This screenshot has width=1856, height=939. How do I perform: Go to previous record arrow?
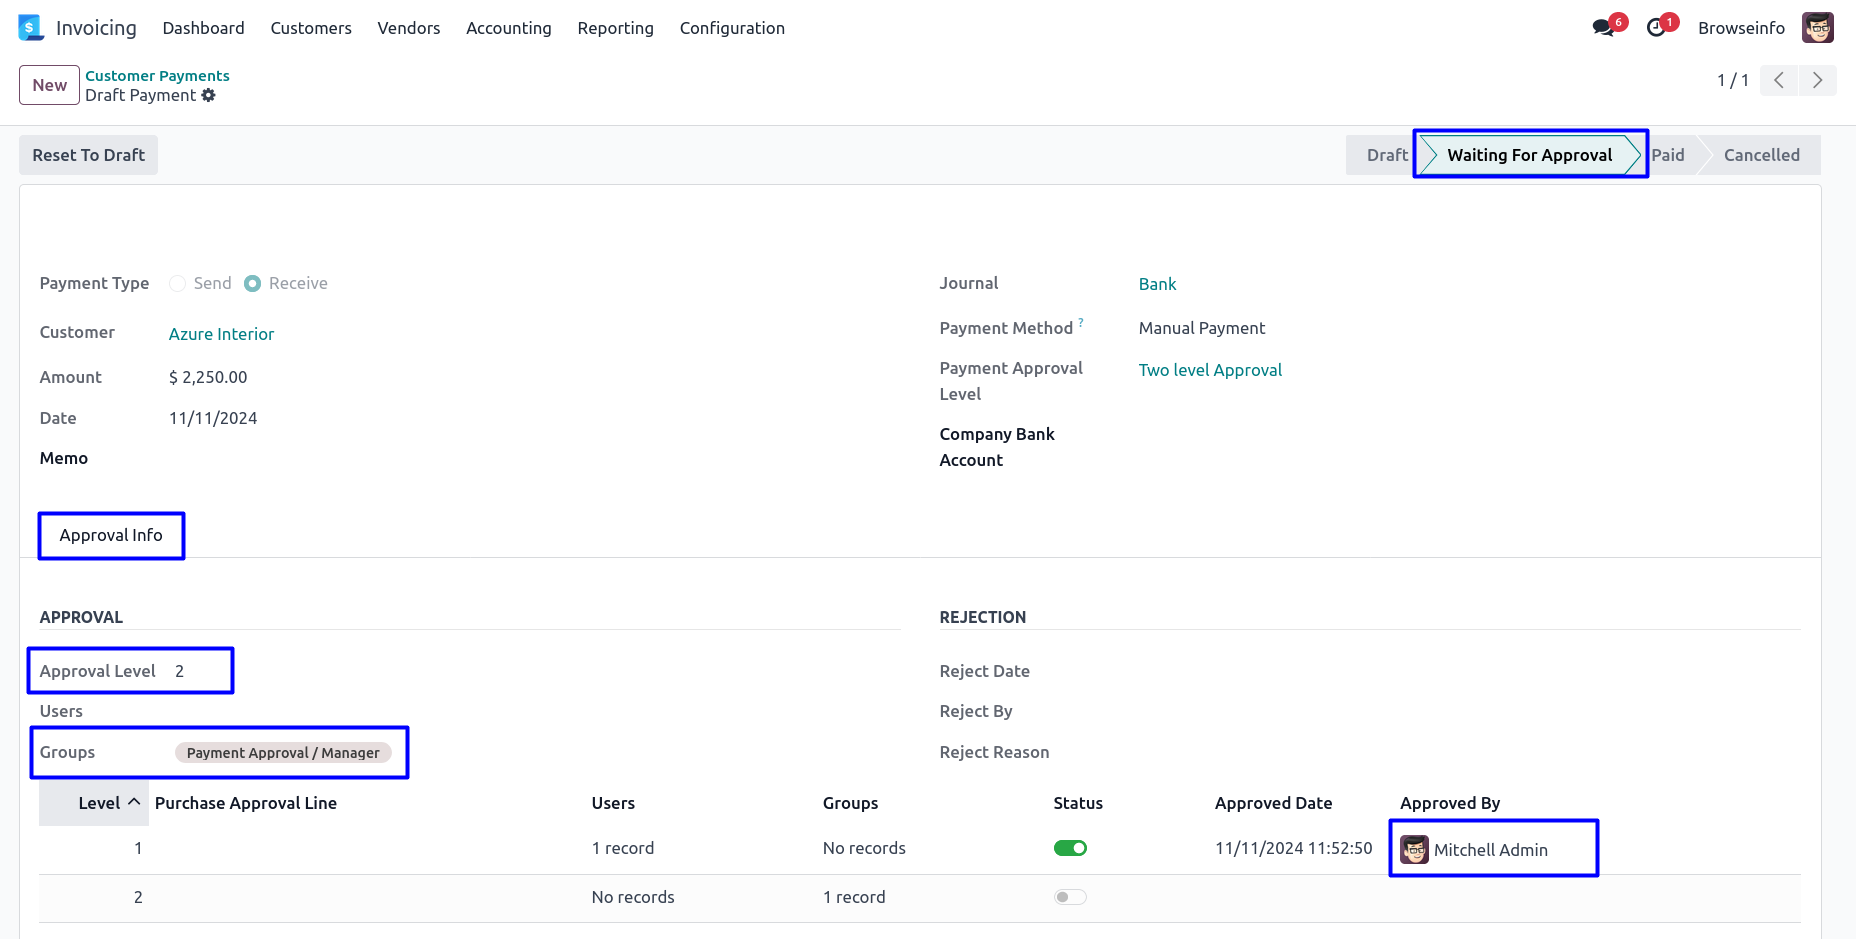(1779, 80)
